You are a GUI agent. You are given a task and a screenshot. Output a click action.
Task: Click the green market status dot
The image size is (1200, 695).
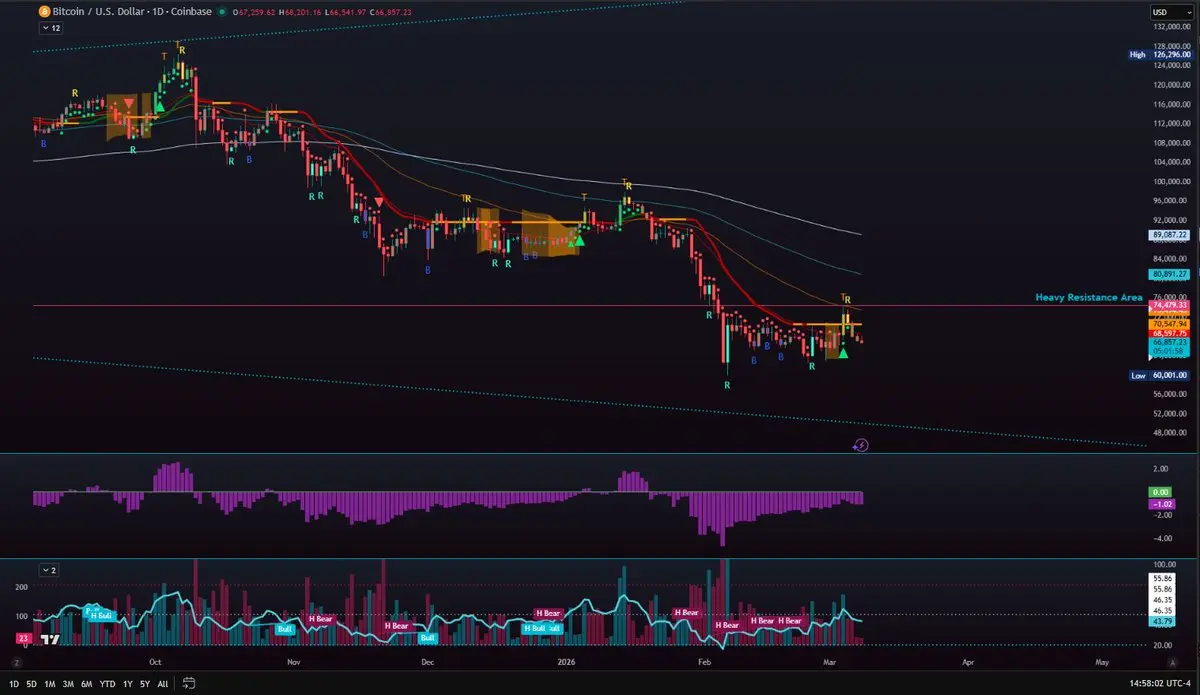(221, 12)
